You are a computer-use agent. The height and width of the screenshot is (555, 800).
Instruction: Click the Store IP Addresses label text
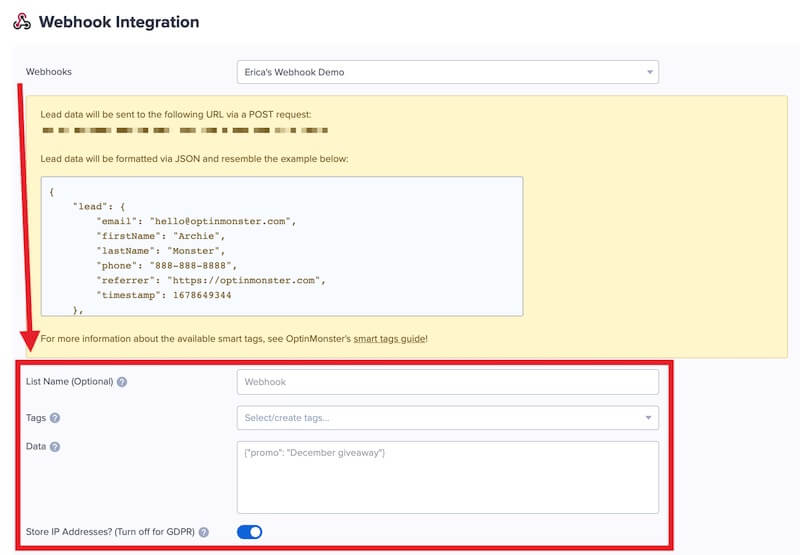110,532
